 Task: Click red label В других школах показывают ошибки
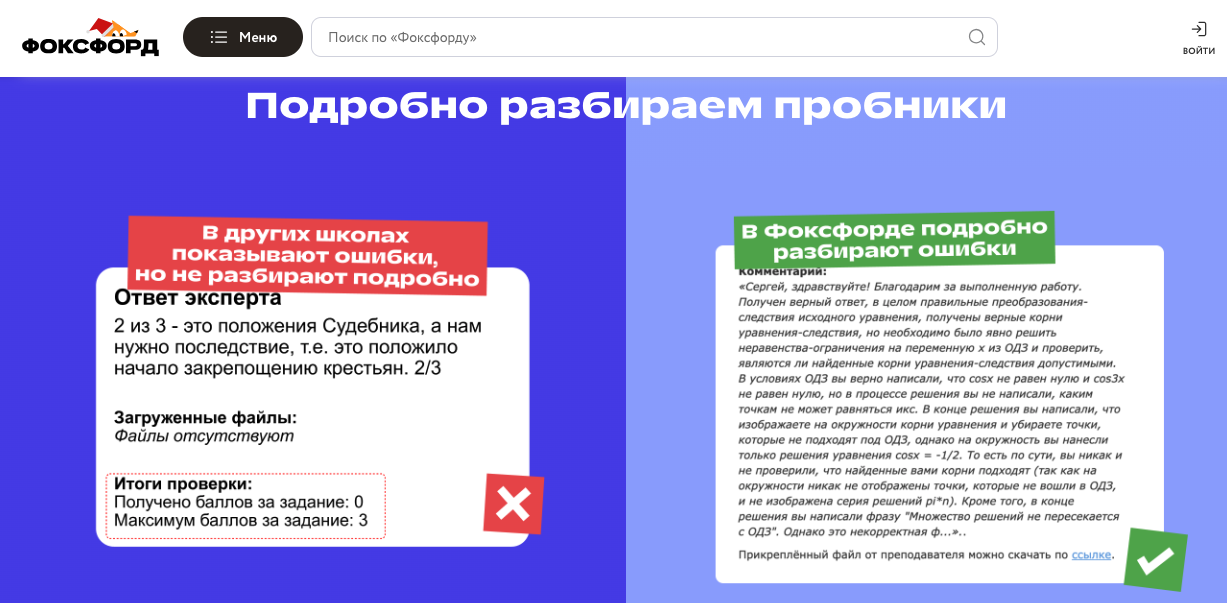tap(307, 255)
